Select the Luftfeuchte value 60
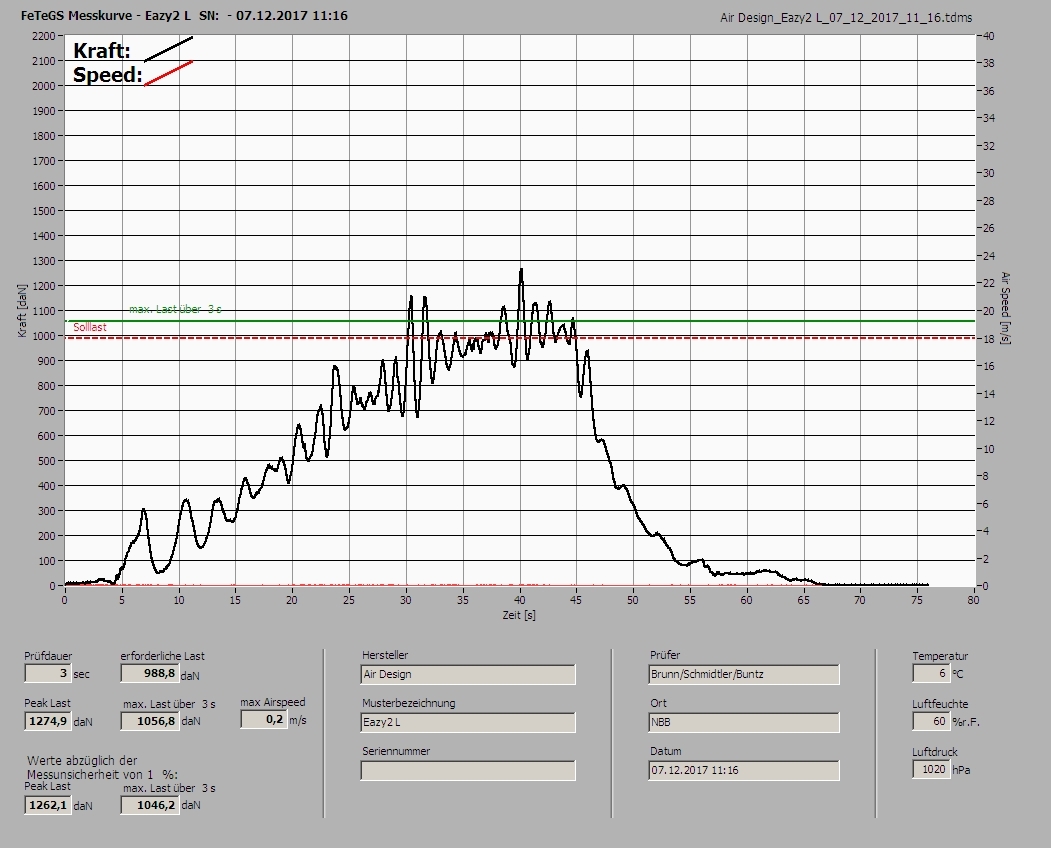The image size is (1051, 848). point(930,721)
